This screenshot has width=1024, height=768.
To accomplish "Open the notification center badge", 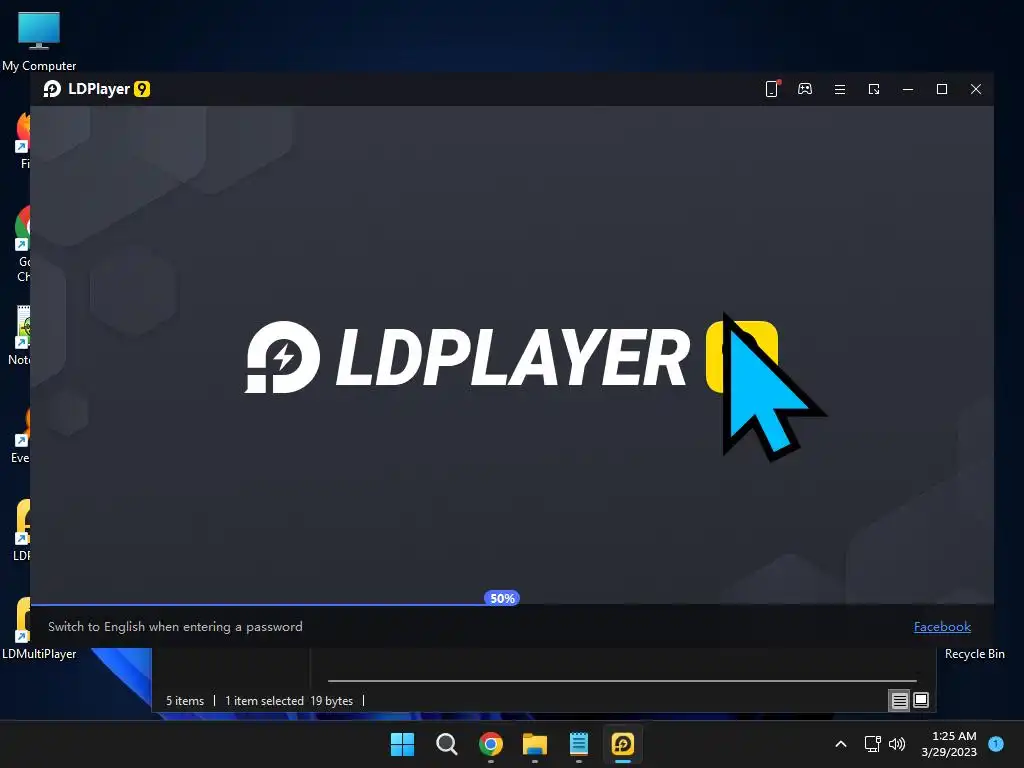I will (996, 743).
